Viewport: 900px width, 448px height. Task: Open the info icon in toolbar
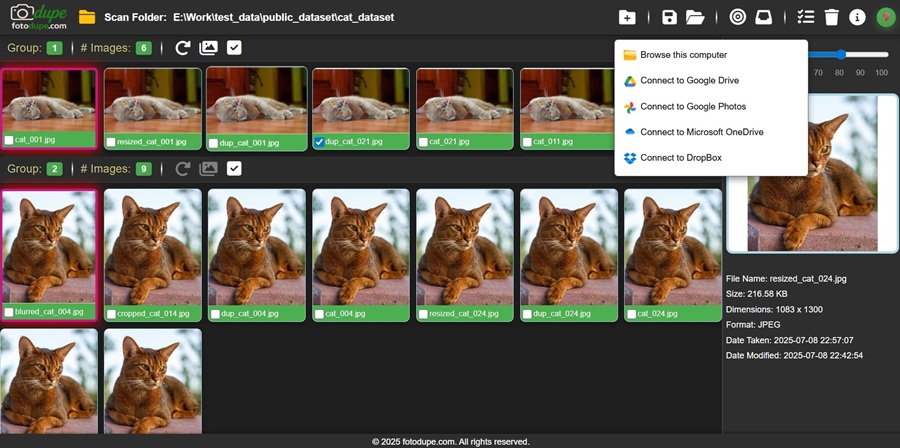point(857,17)
